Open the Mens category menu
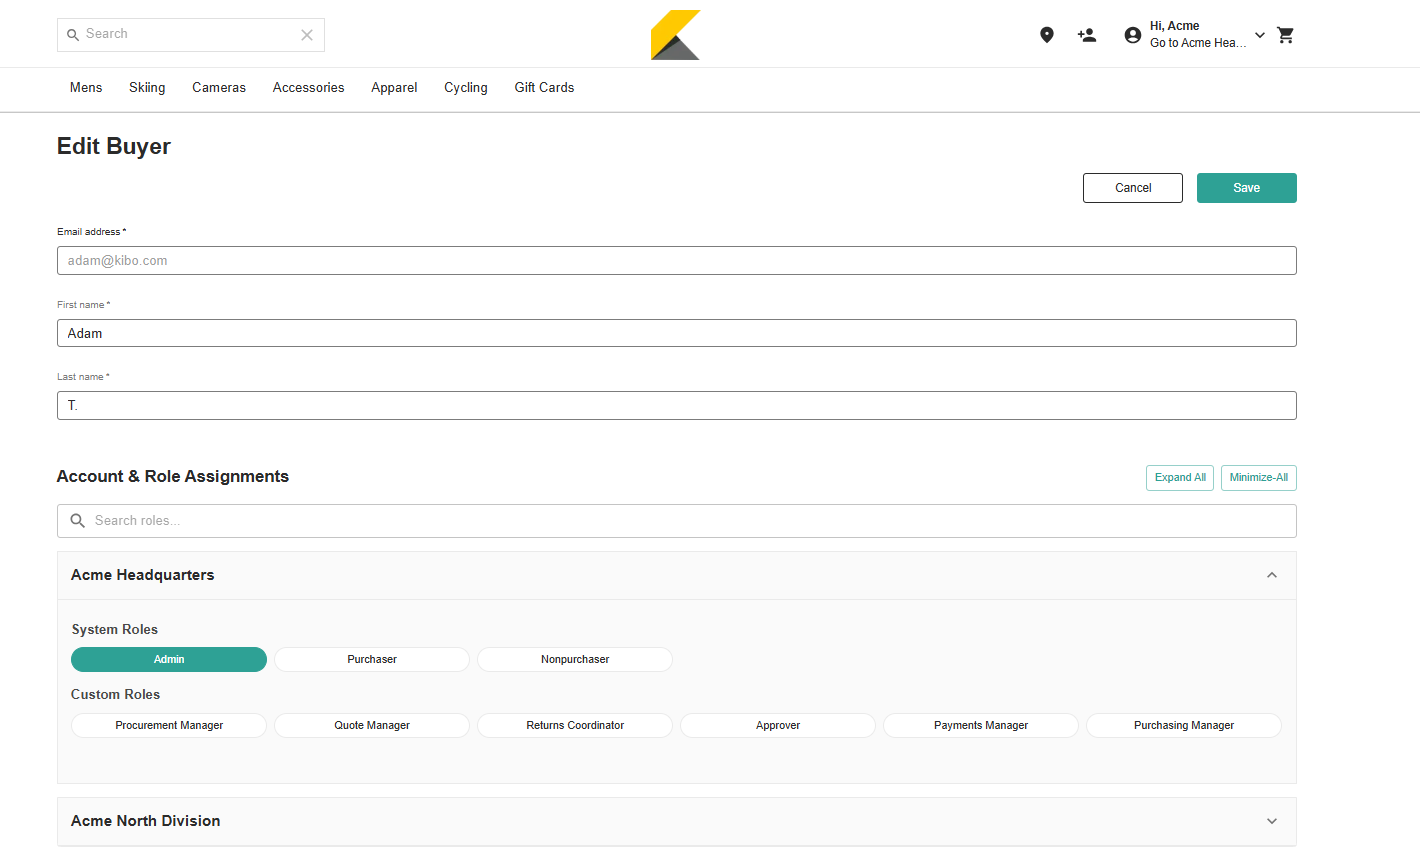This screenshot has height=865, width=1420. 86,88
